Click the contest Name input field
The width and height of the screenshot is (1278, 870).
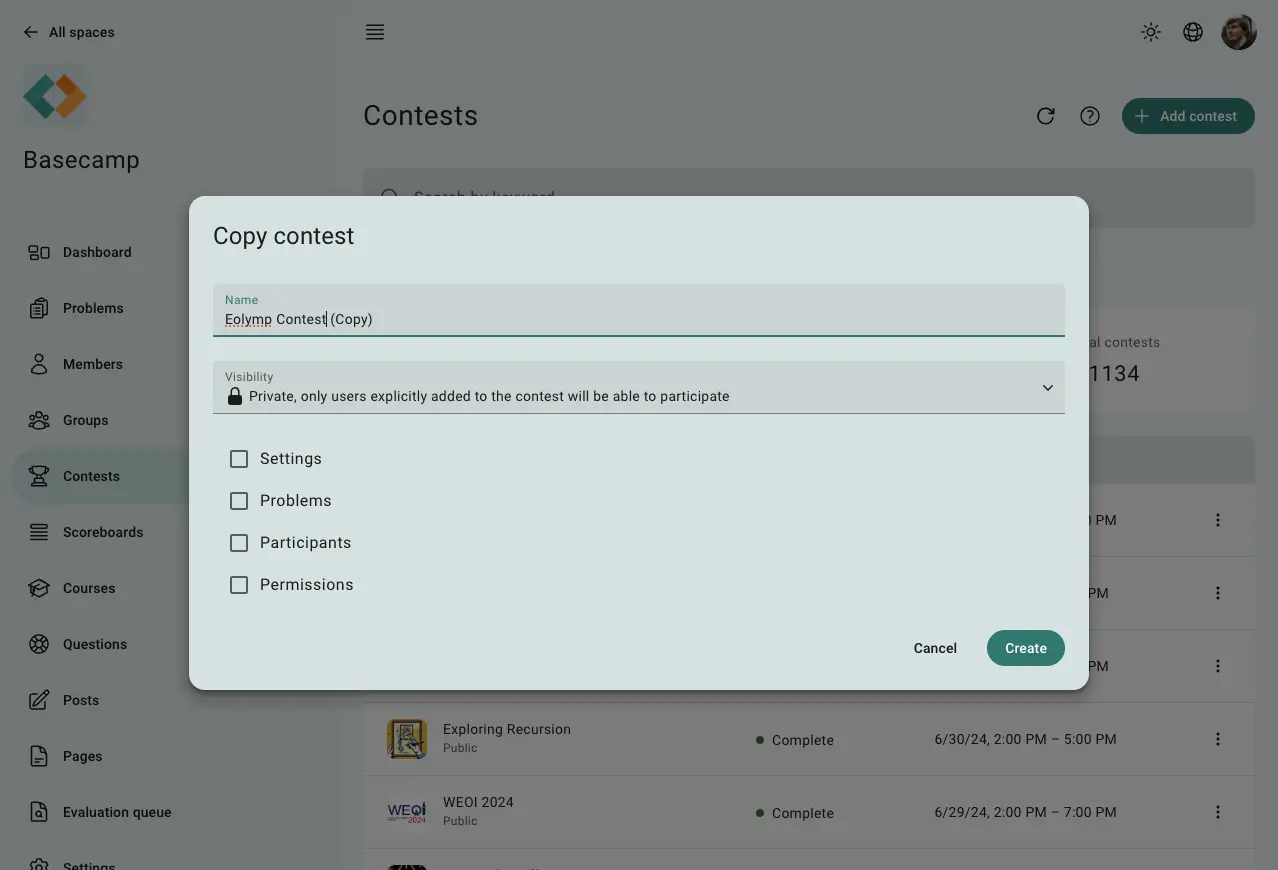[638, 319]
